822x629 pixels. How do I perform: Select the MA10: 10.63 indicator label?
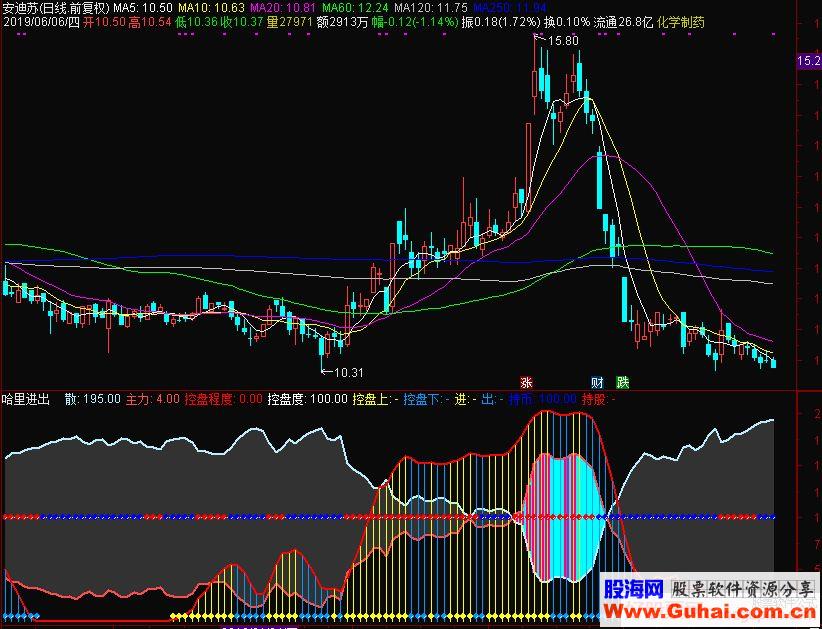coord(212,8)
